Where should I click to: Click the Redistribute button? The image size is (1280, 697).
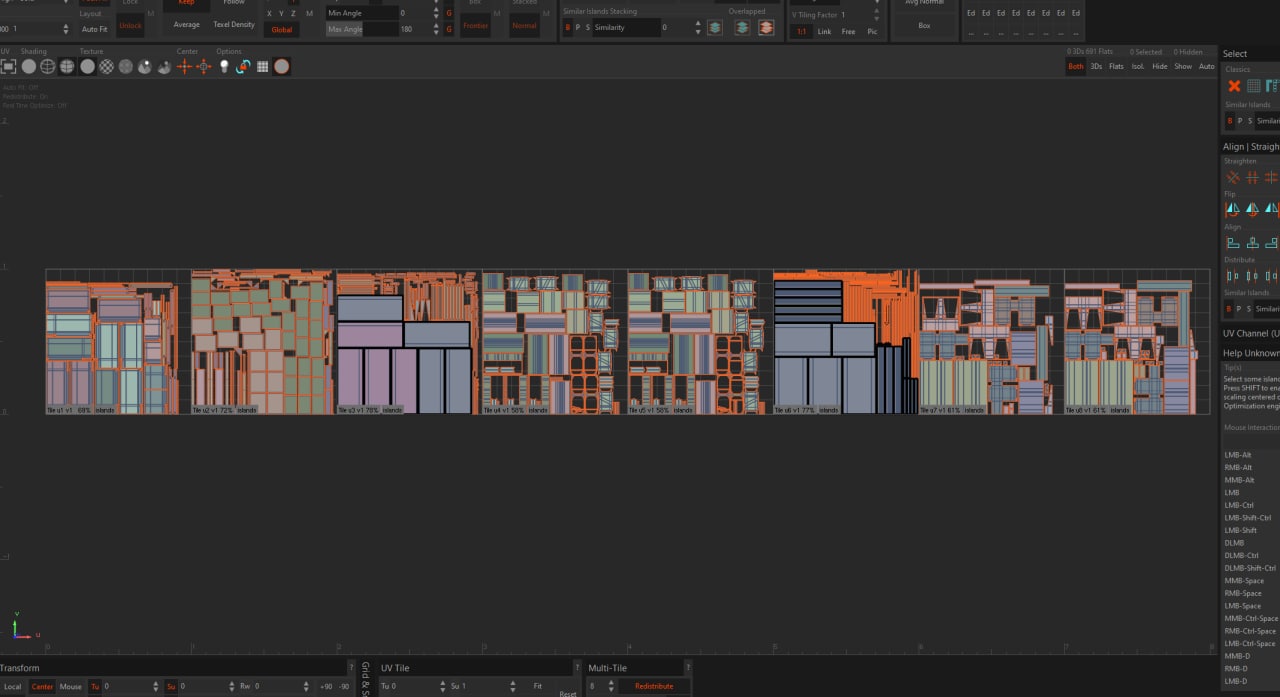pos(654,686)
